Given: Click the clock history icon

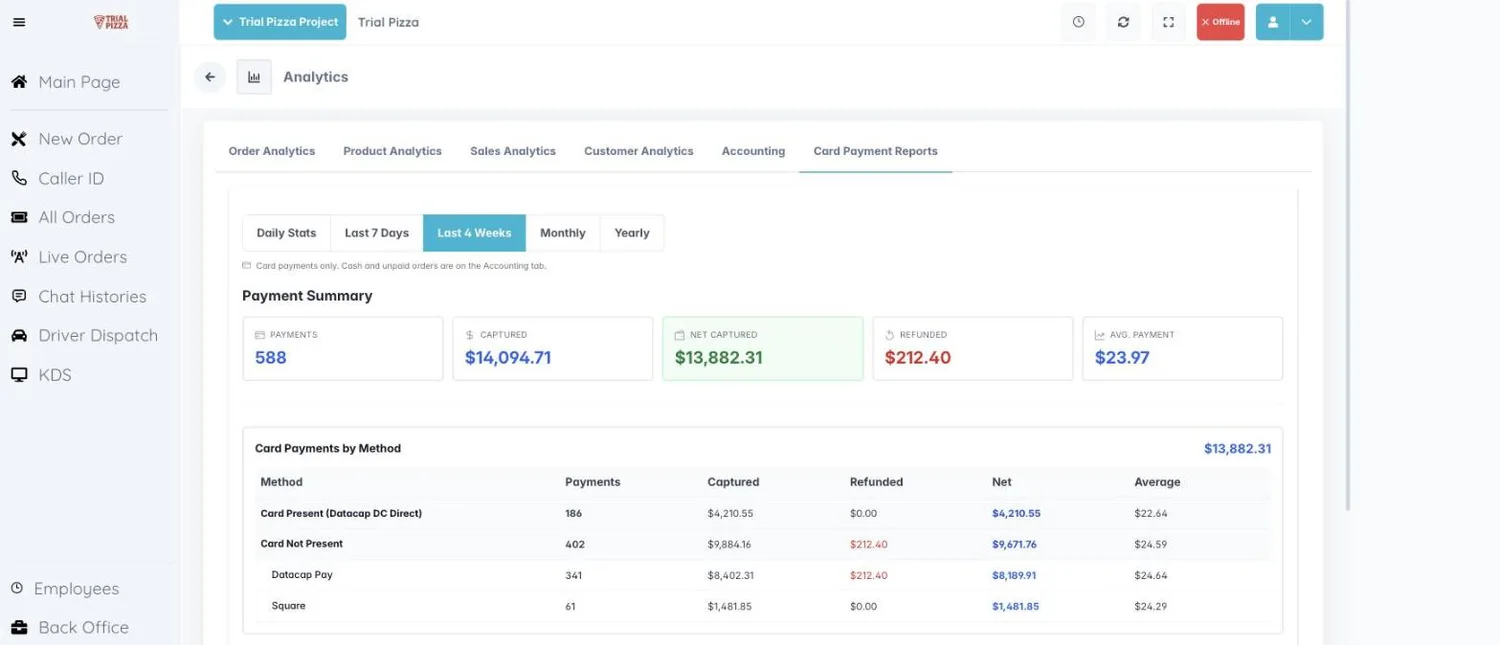Looking at the screenshot, I should [x=1078, y=22].
